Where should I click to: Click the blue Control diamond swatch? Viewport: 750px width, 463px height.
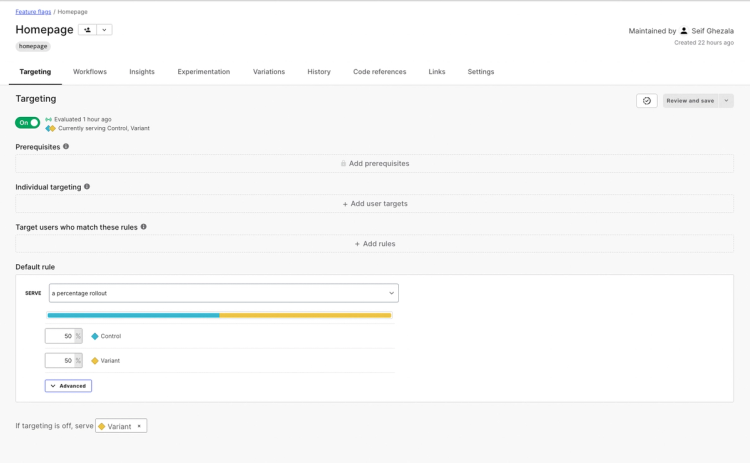[95, 336]
